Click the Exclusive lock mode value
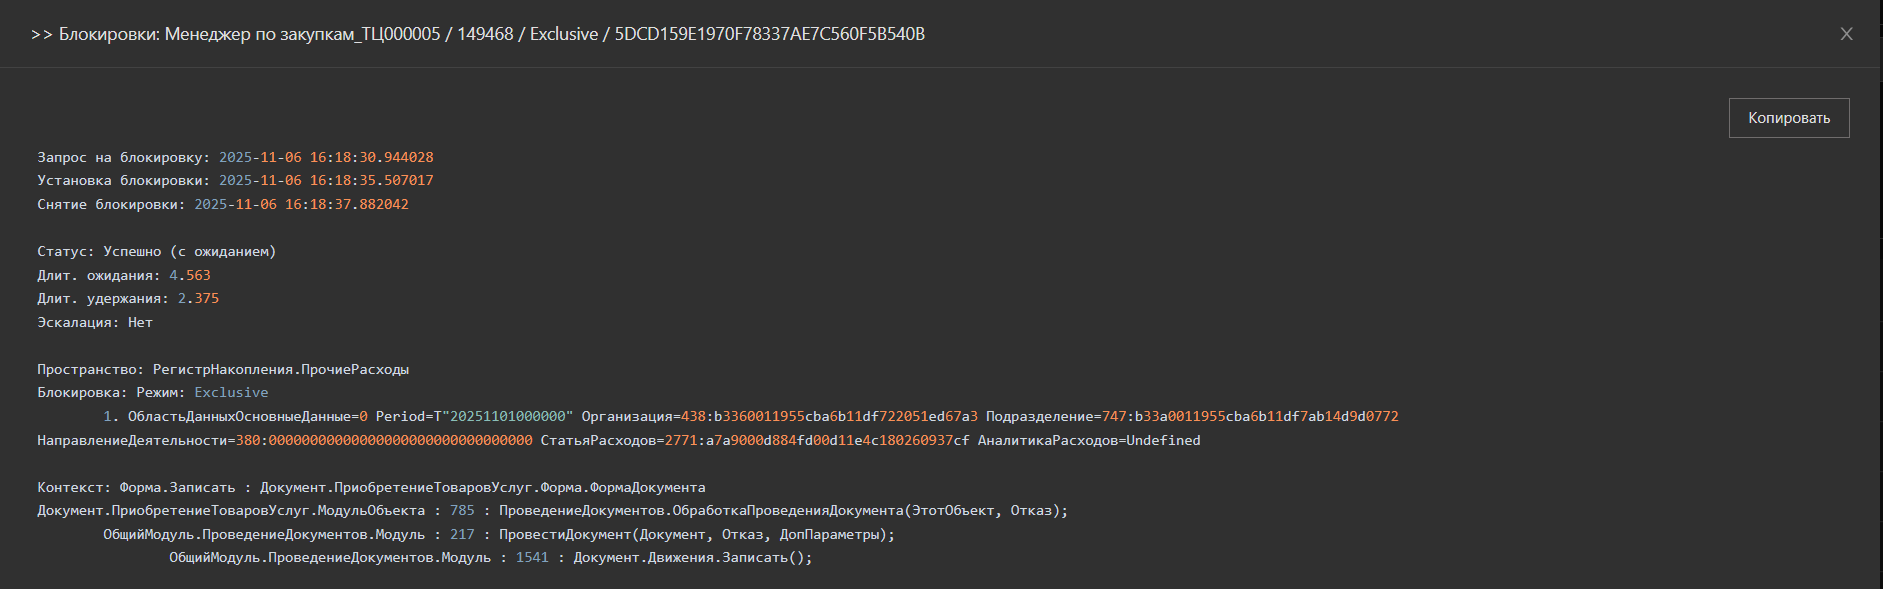The height and width of the screenshot is (589, 1883). (x=231, y=393)
